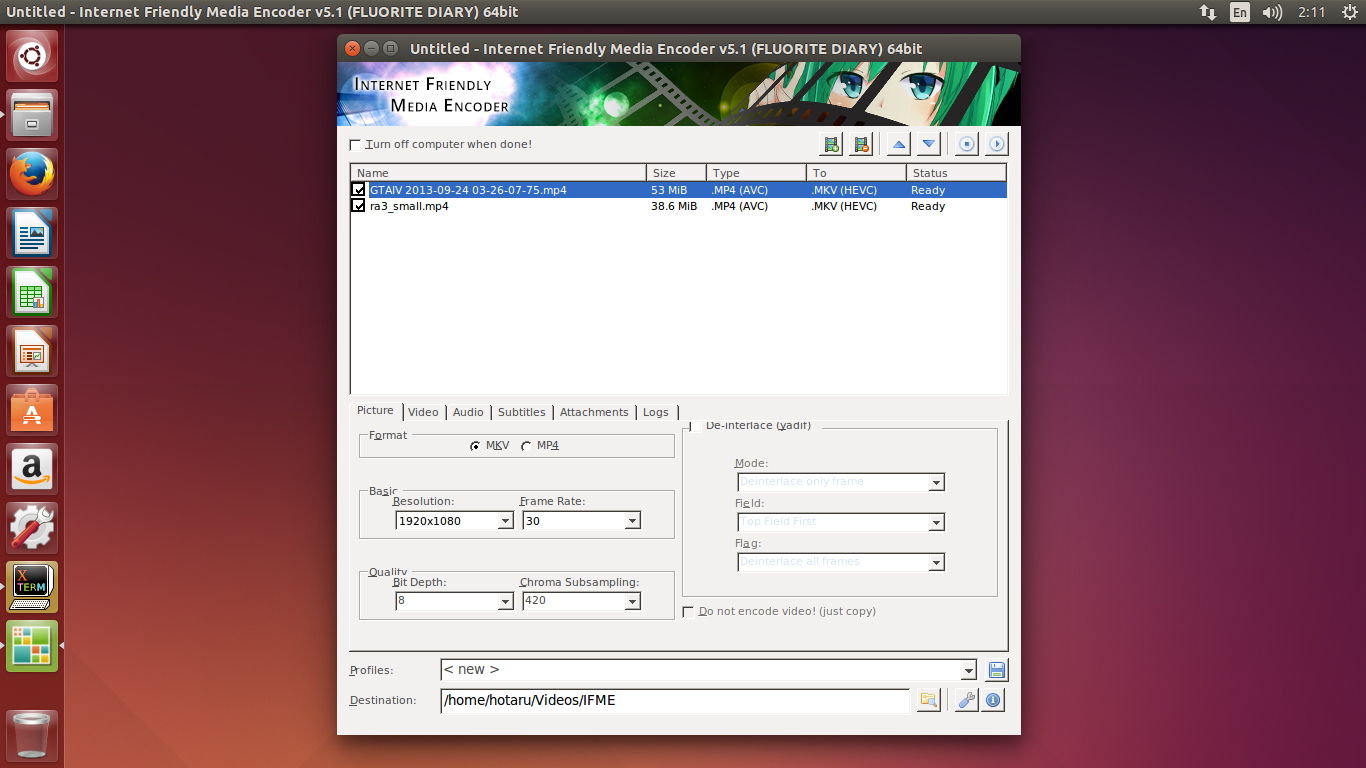
Task: Start encoding with the play button
Action: tap(996, 145)
